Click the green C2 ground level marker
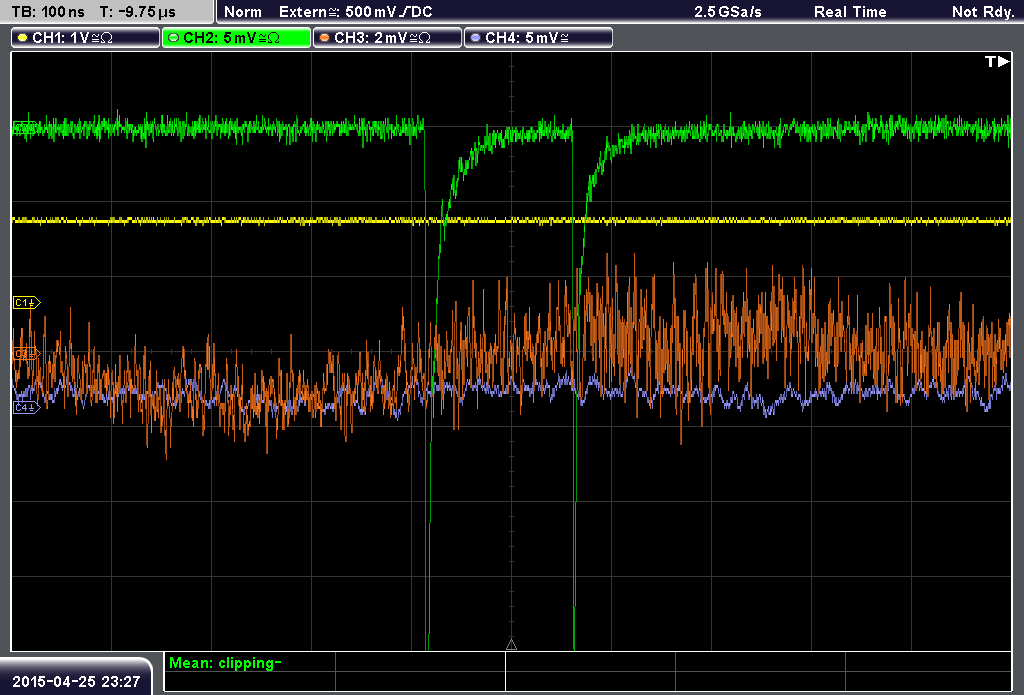The width and height of the screenshot is (1024, 695). point(25,128)
